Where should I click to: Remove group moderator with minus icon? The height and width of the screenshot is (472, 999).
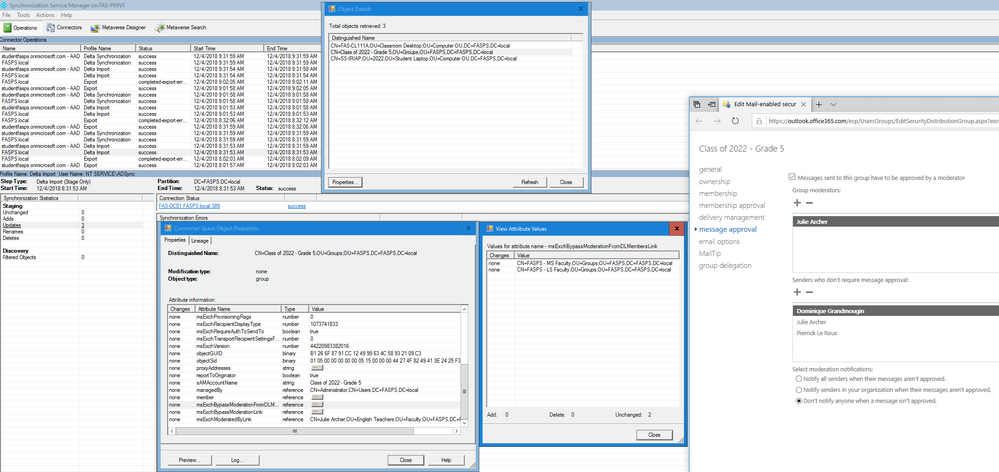click(x=809, y=203)
